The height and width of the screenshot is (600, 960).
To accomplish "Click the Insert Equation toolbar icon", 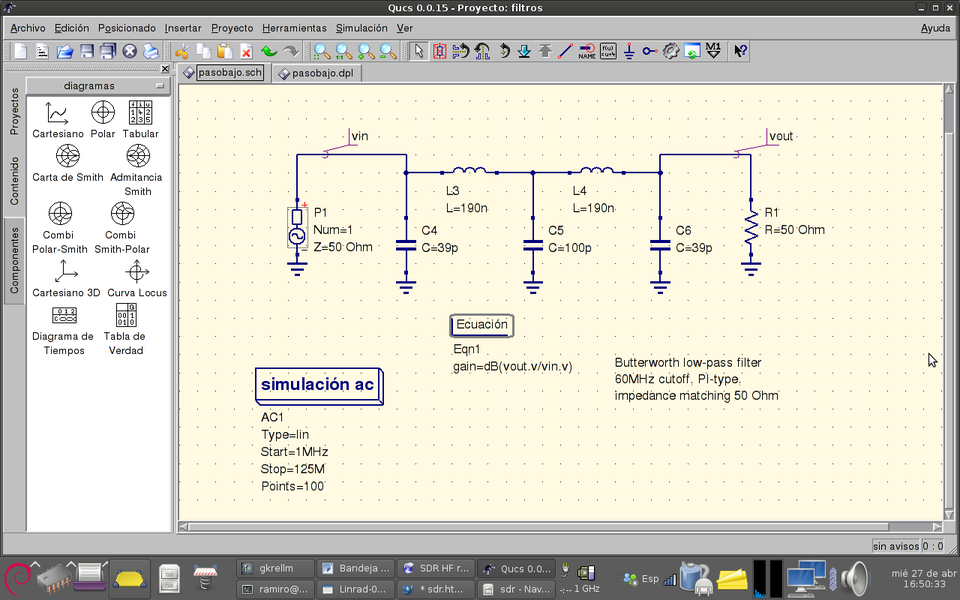I will click(x=608, y=50).
